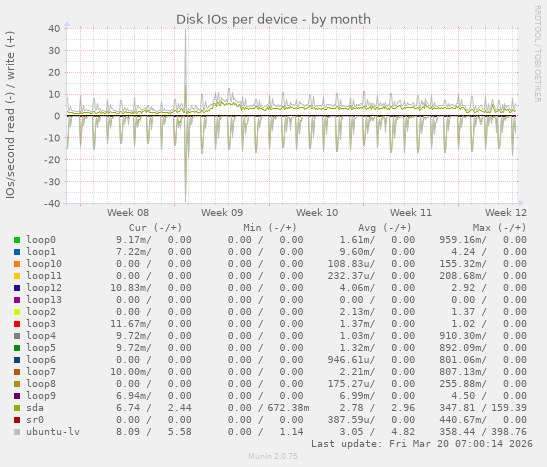Click the y-axis label IOs/second read/write
The width and height of the screenshot is (547, 467).
(x=10, y=115)
